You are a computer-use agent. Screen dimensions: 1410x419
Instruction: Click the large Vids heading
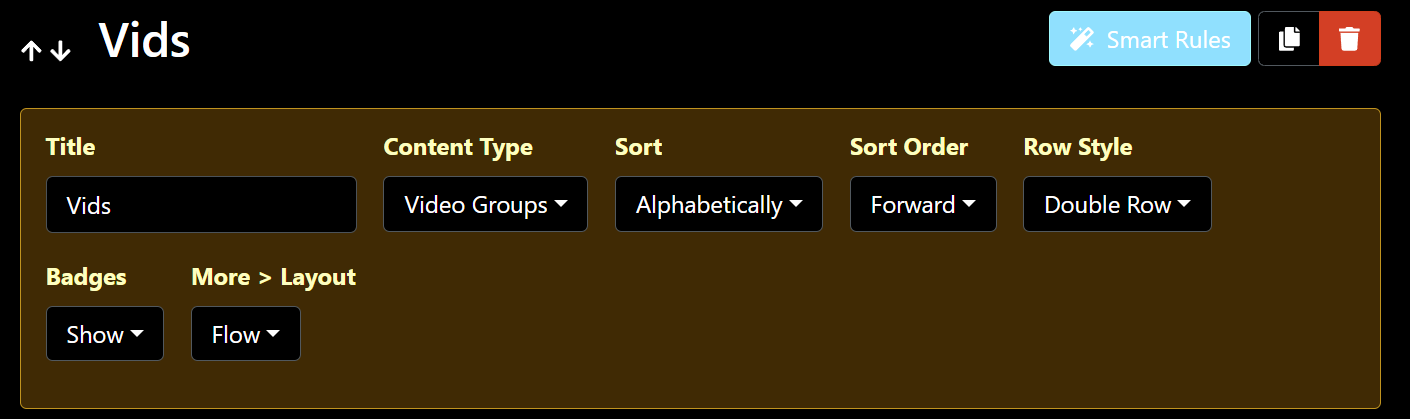(x=144, y=42)
